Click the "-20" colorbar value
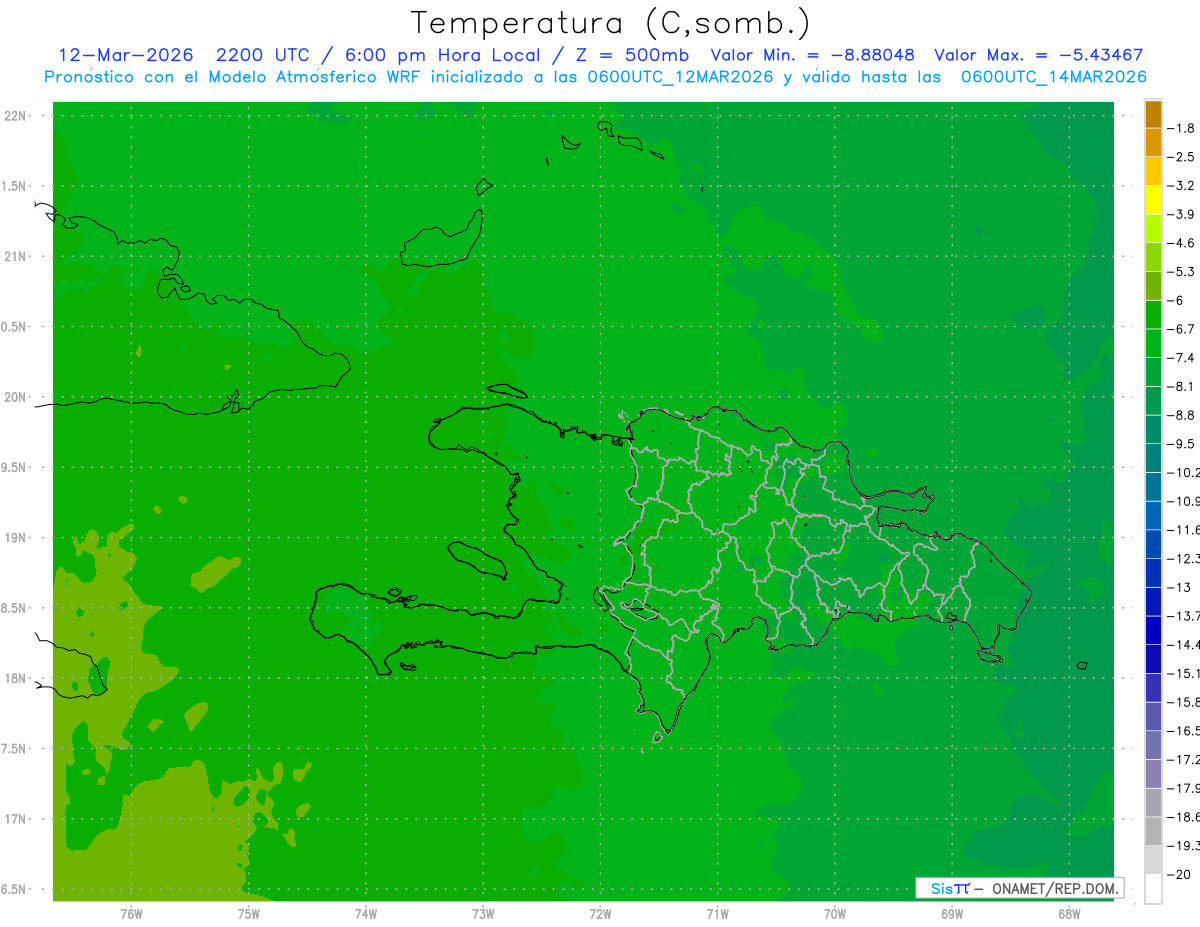 [1178, 874]
